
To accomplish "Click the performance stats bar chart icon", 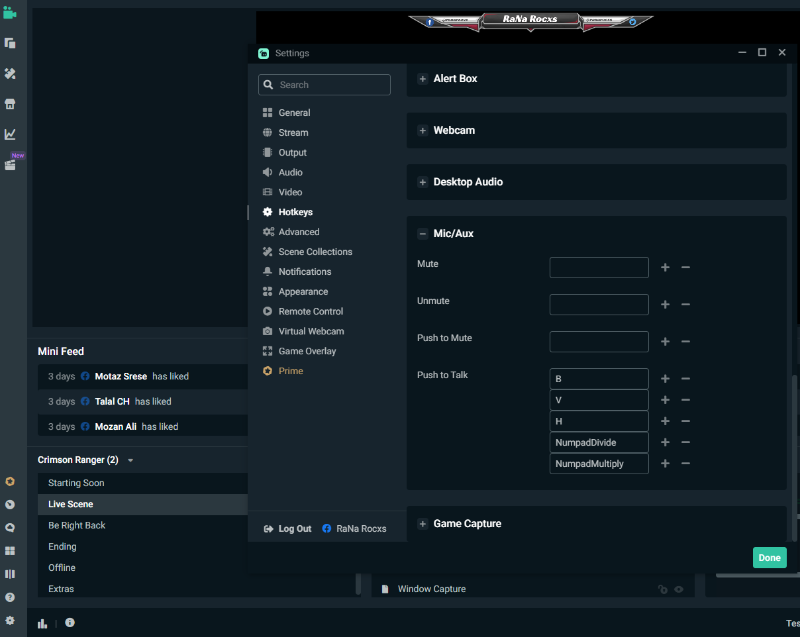I will tap(43, 622).
